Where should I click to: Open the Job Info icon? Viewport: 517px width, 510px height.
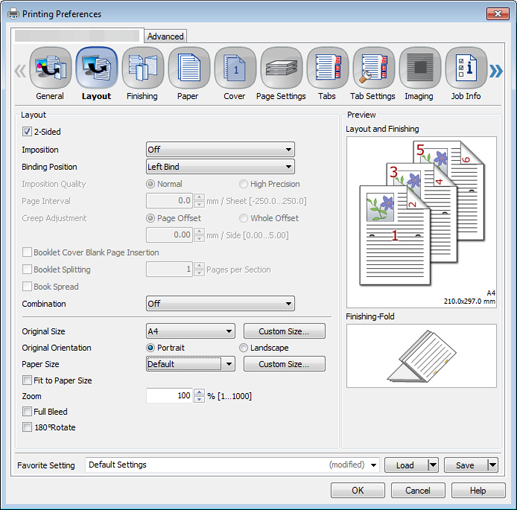(x=466, y=68)
